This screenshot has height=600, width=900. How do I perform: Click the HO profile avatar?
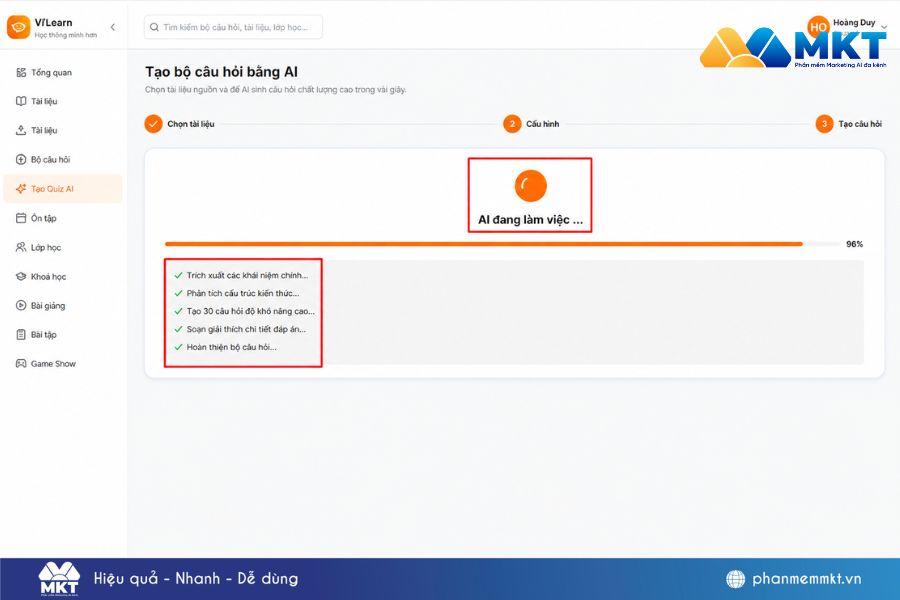tap(818, 26)
